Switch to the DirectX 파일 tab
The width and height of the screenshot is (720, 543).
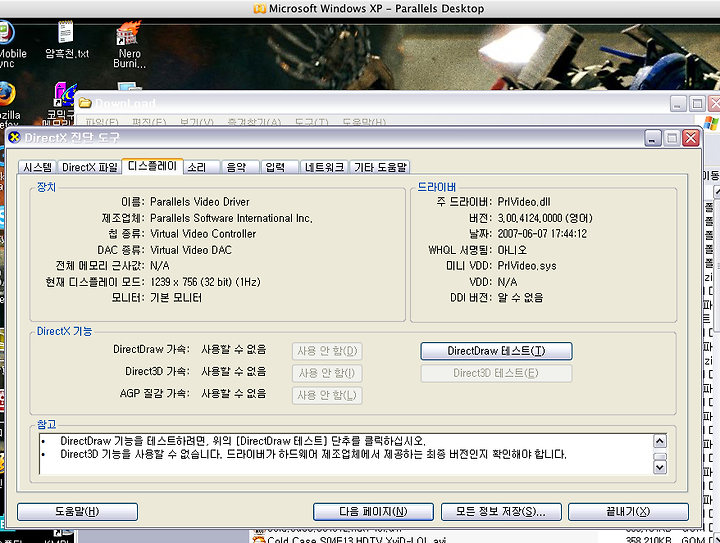[x=90, y=167]
